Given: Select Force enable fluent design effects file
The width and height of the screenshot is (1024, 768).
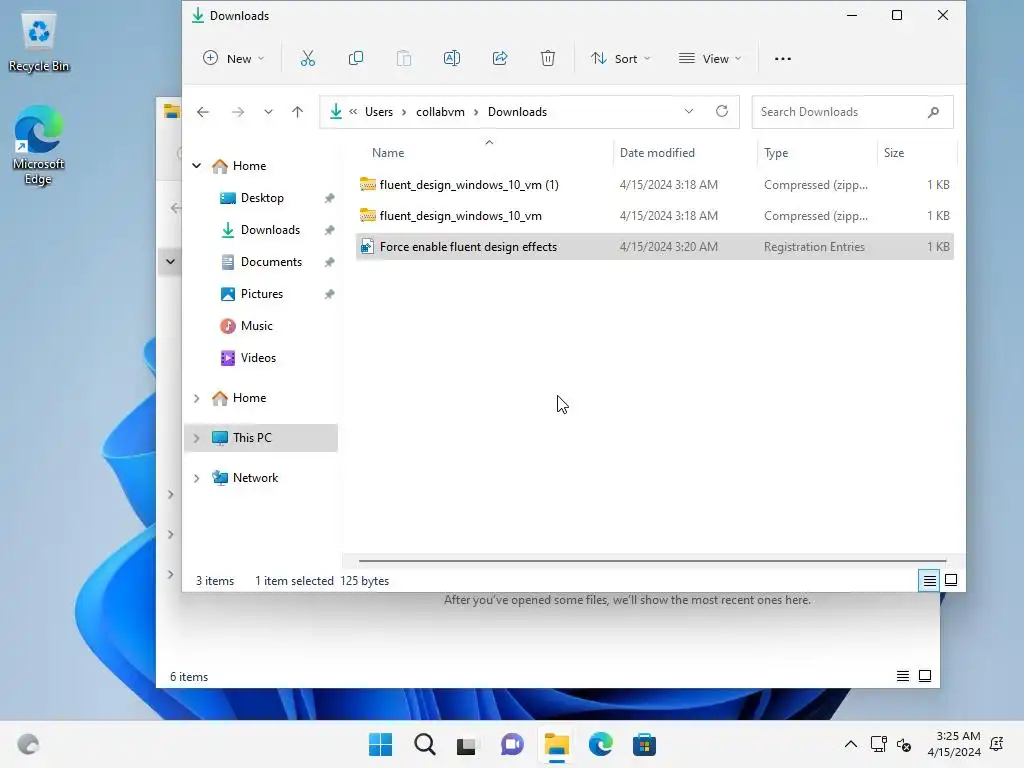Looking at the screenshot, I should pos(654,247).
